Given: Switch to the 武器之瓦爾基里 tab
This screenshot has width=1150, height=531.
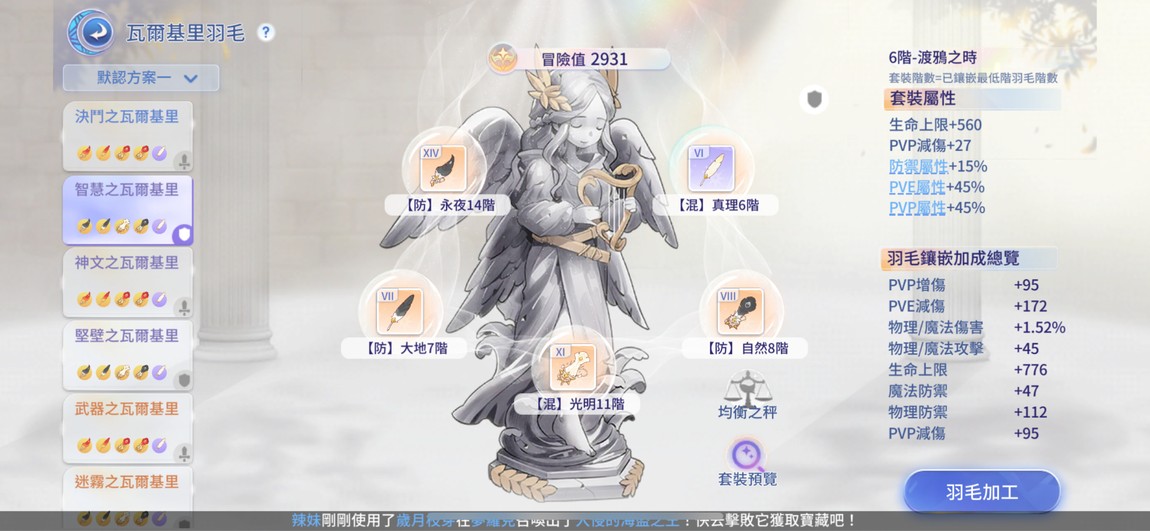Looking at the screenshot, I should tap(126, 409).
